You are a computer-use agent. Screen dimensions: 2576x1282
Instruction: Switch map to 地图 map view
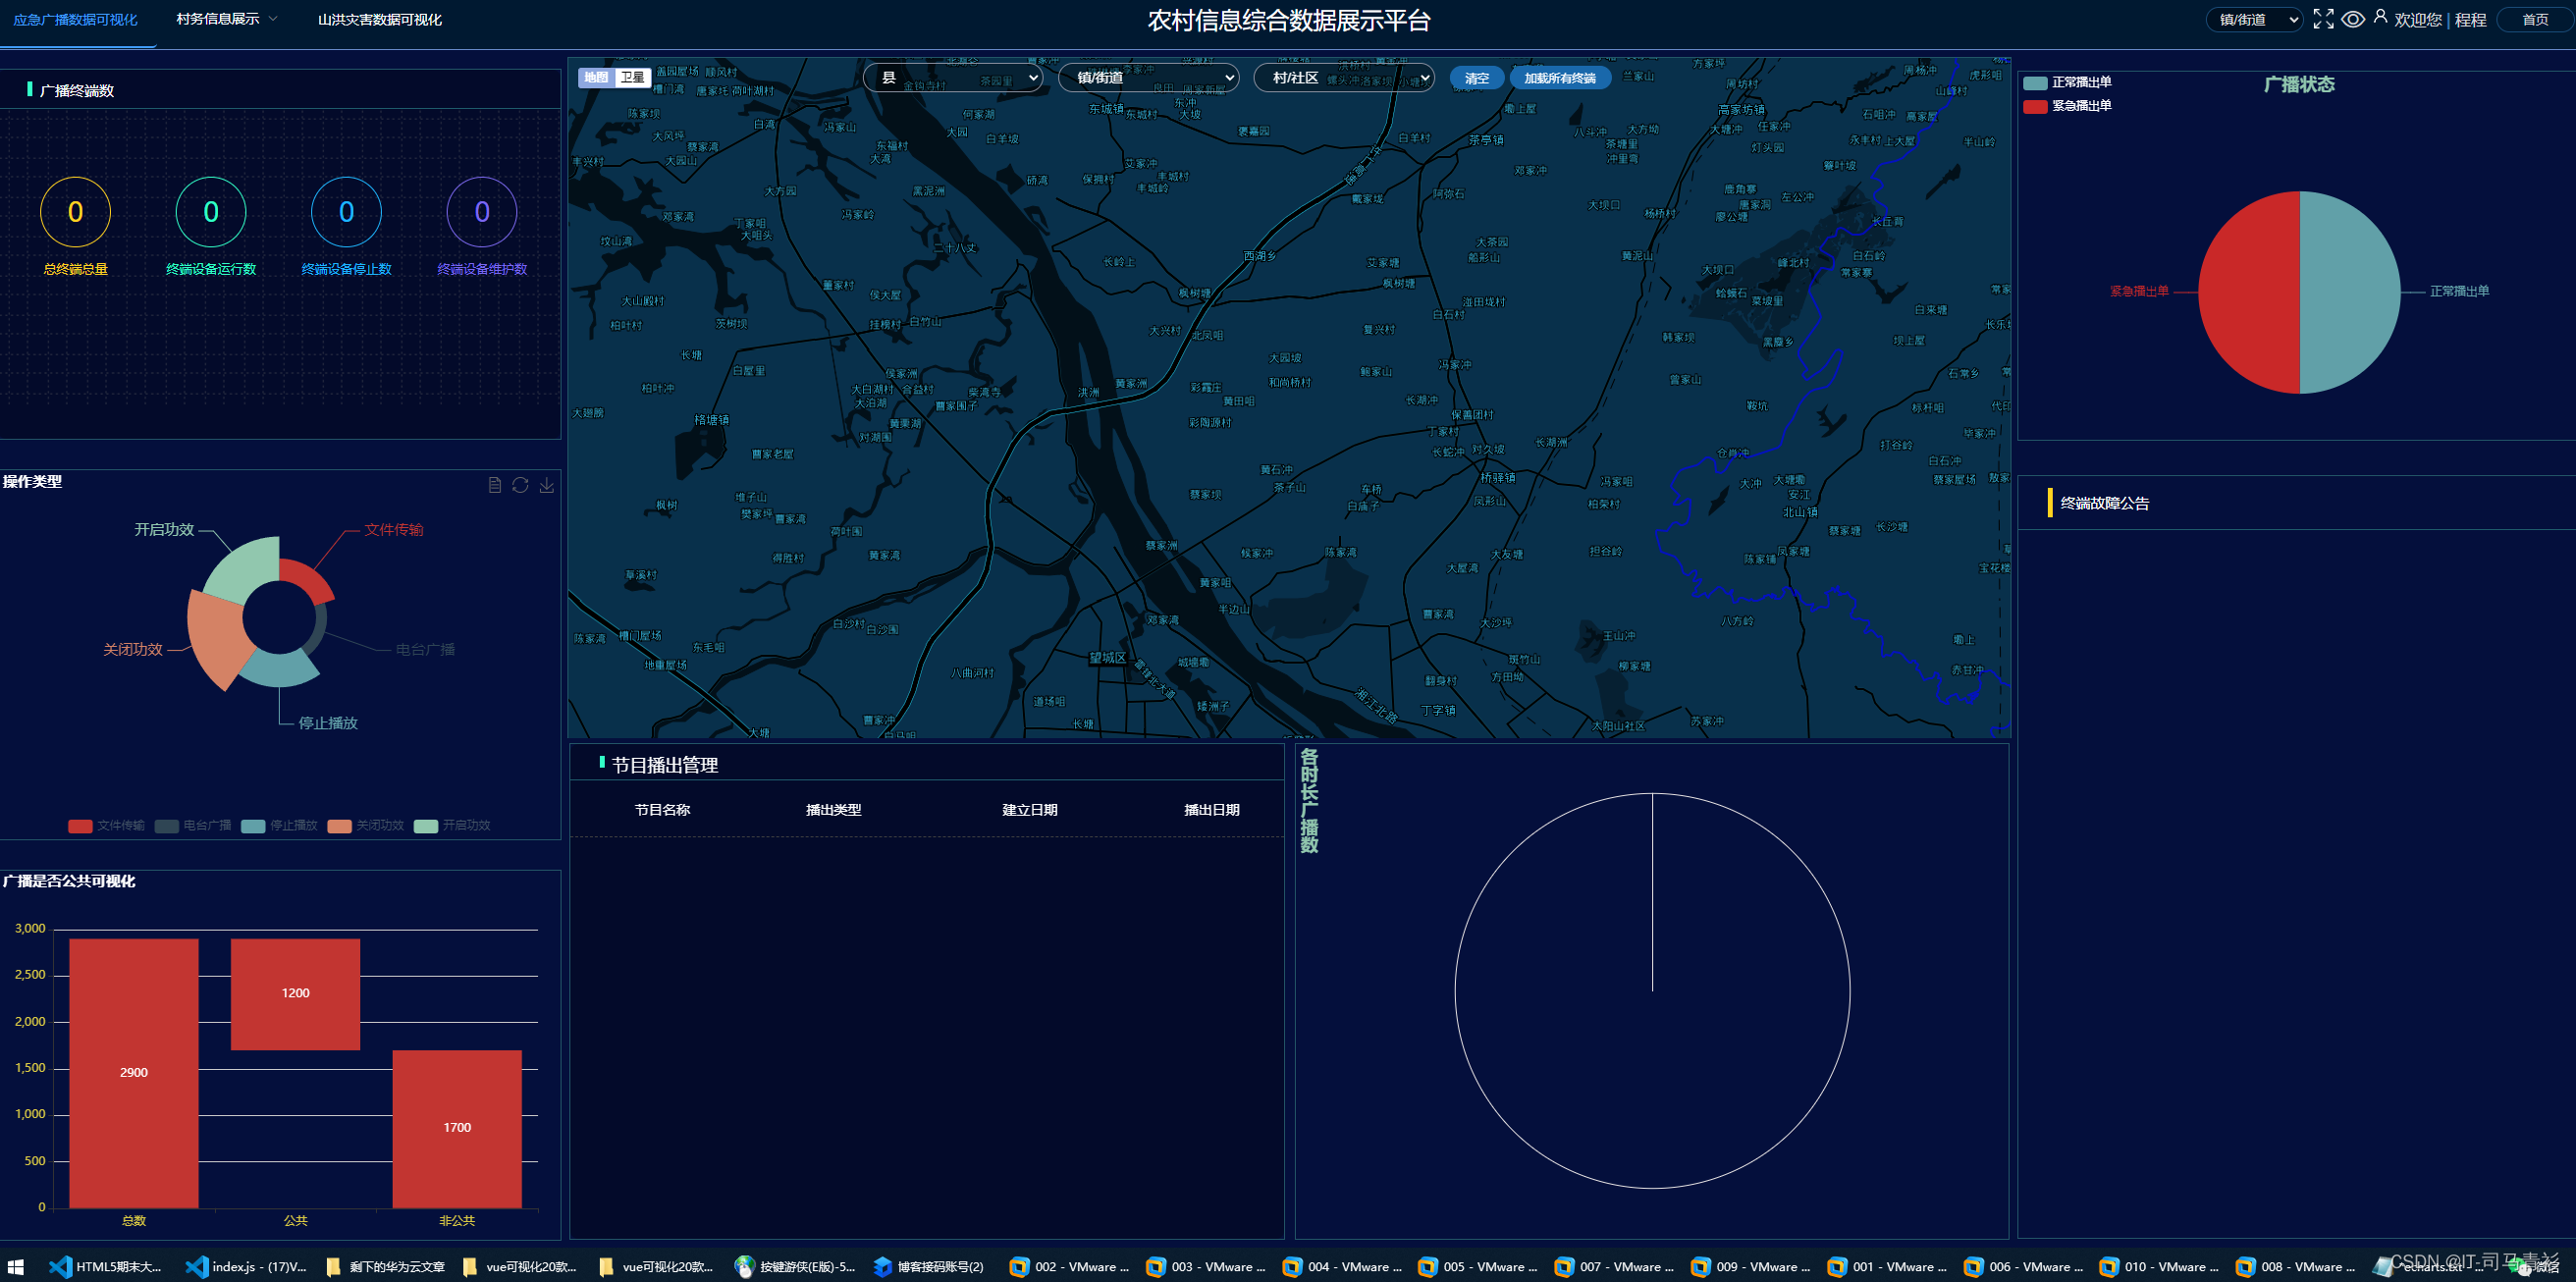(x=596, y=77)
